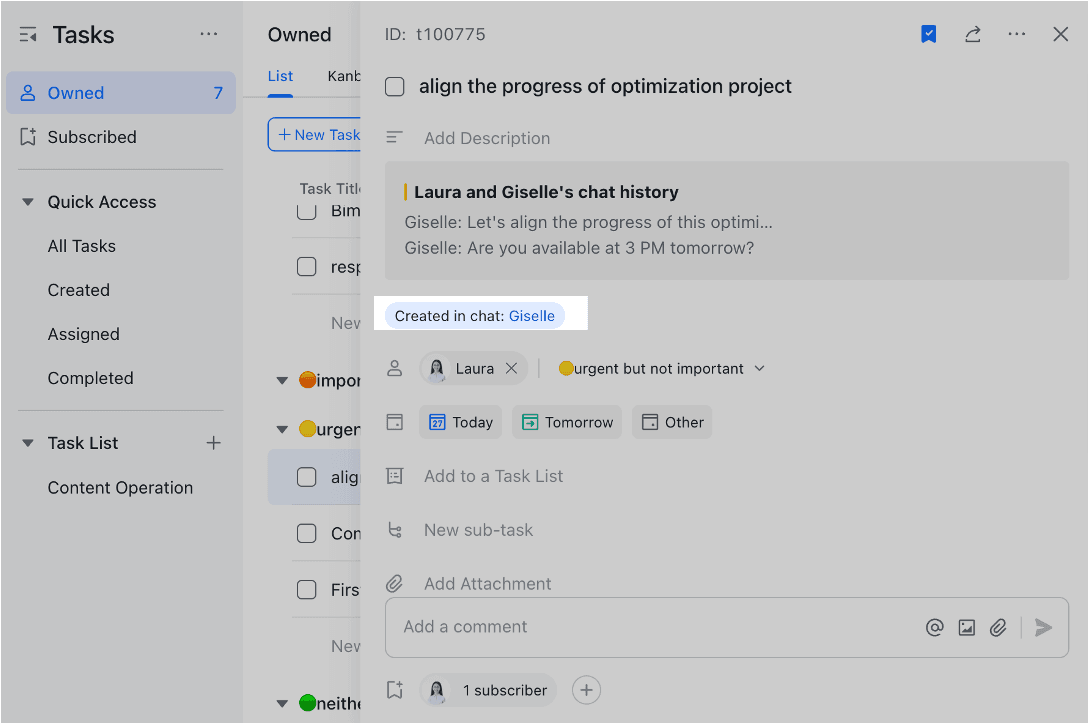Open the share icon for this task
The height and width of the screenshot is (724, 1088).
(972, 33)
